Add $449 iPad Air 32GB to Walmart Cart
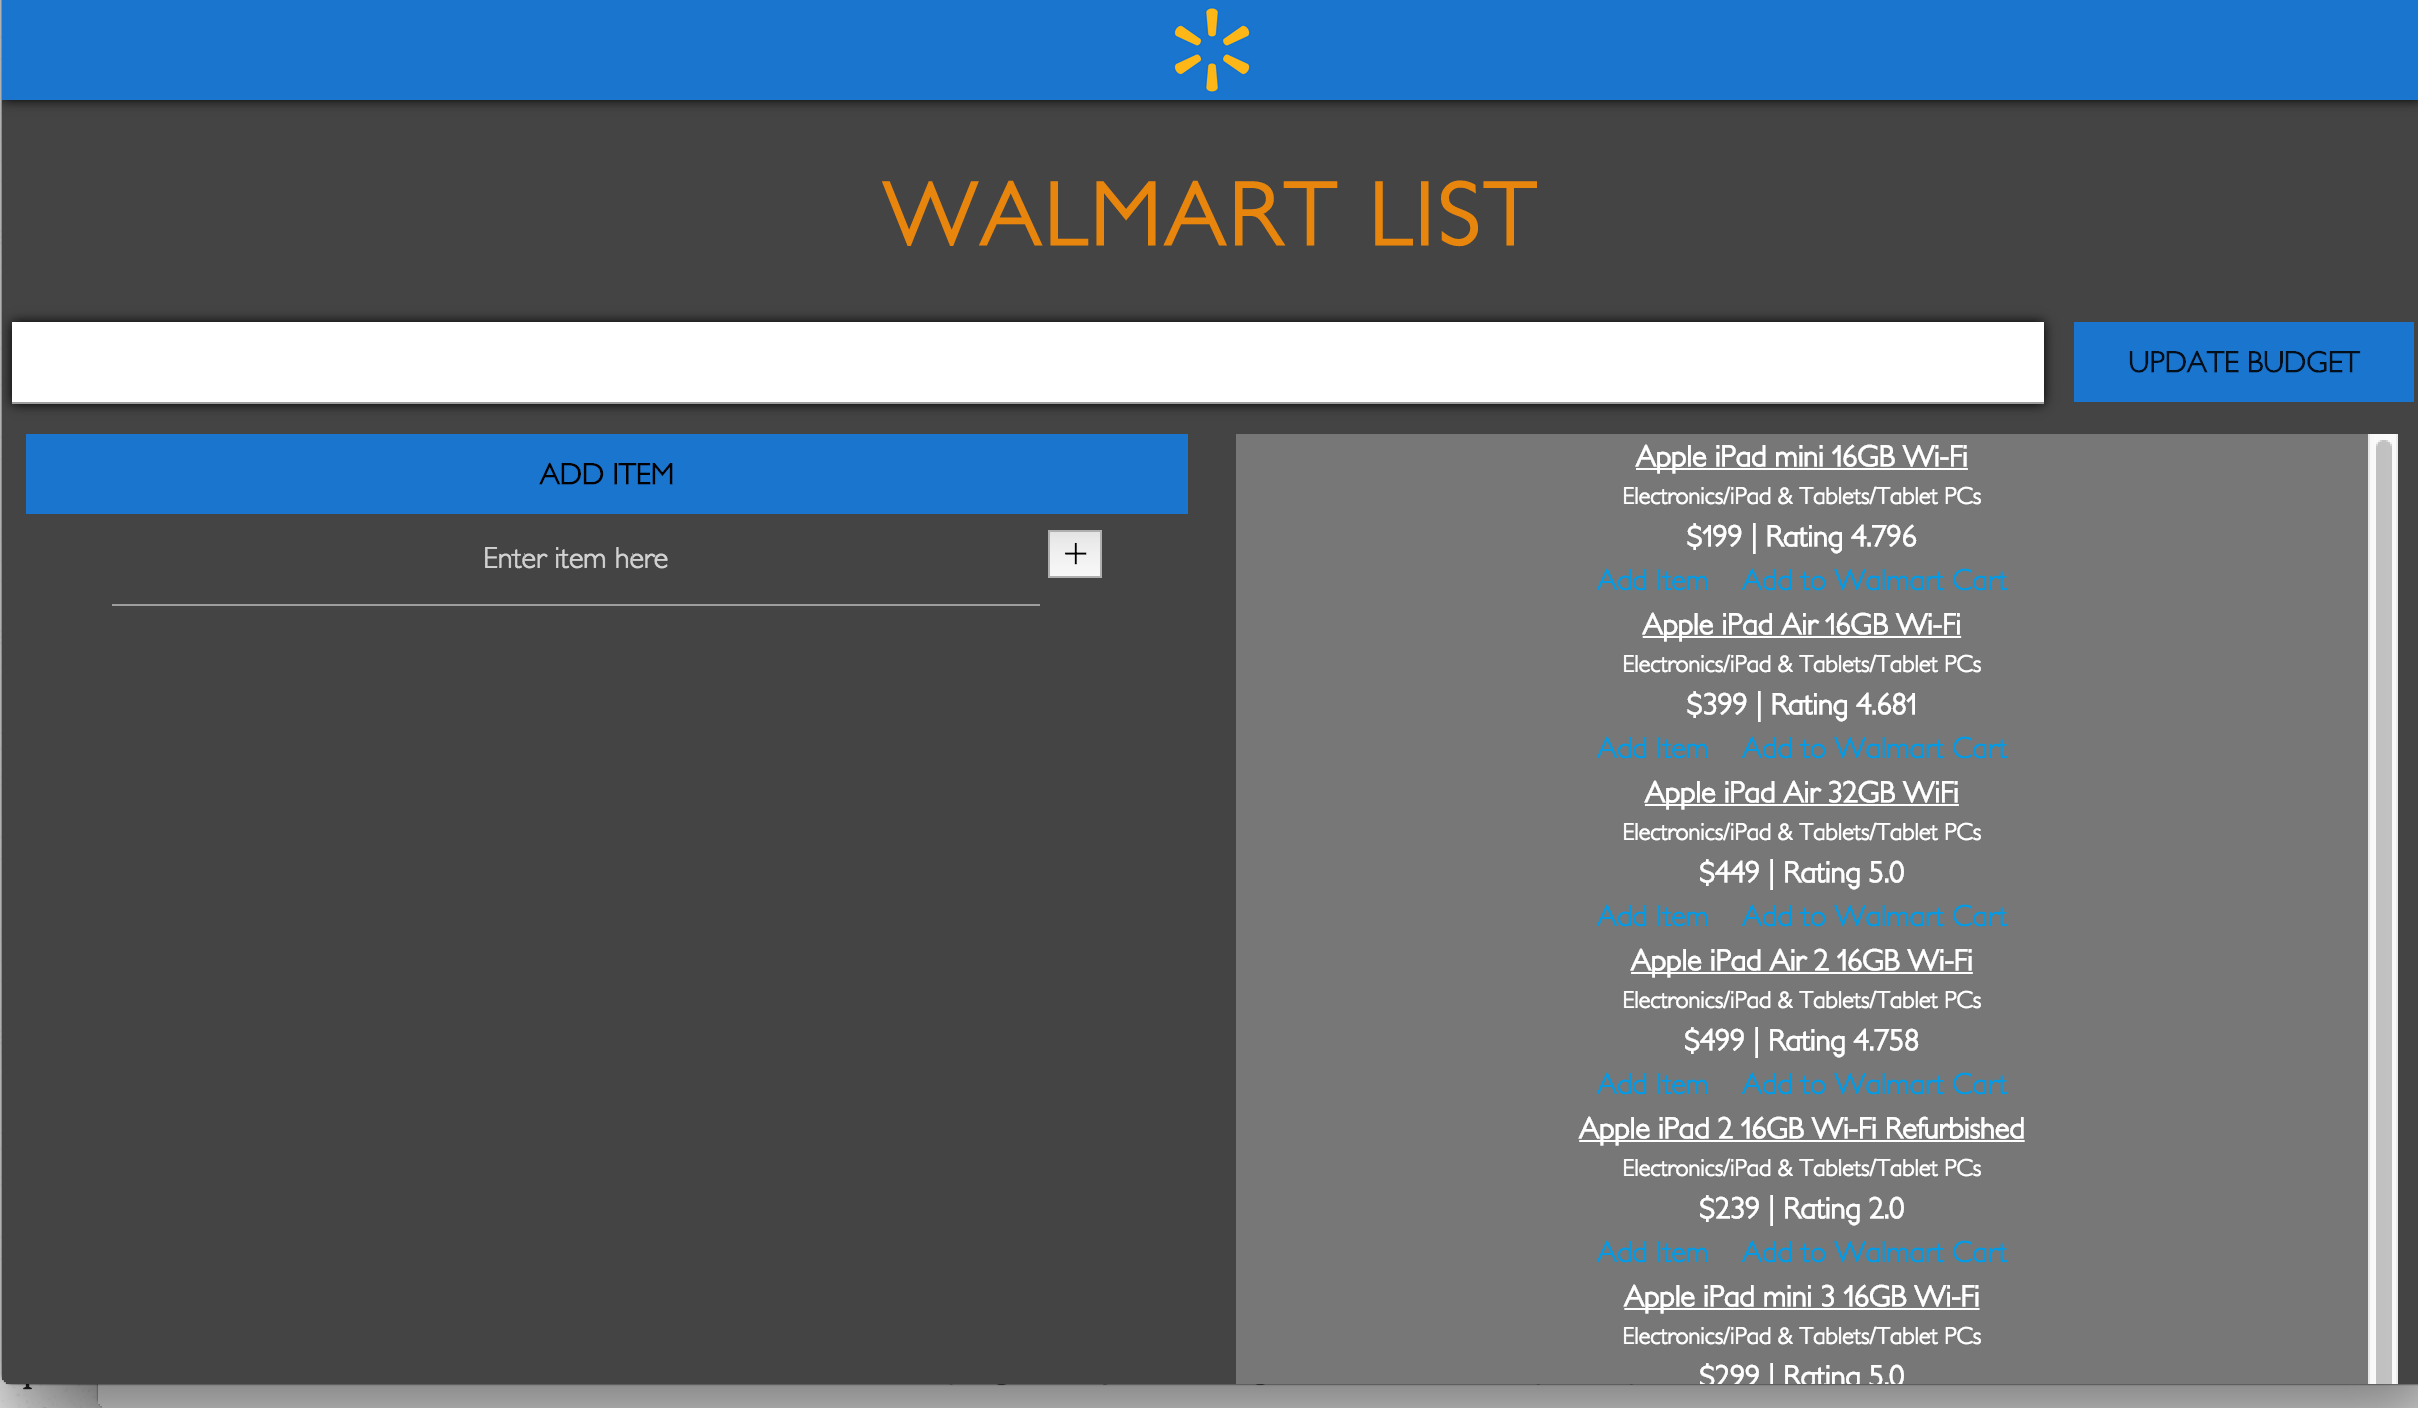Viewport: 2418px width, 1408px height. 1873,917
